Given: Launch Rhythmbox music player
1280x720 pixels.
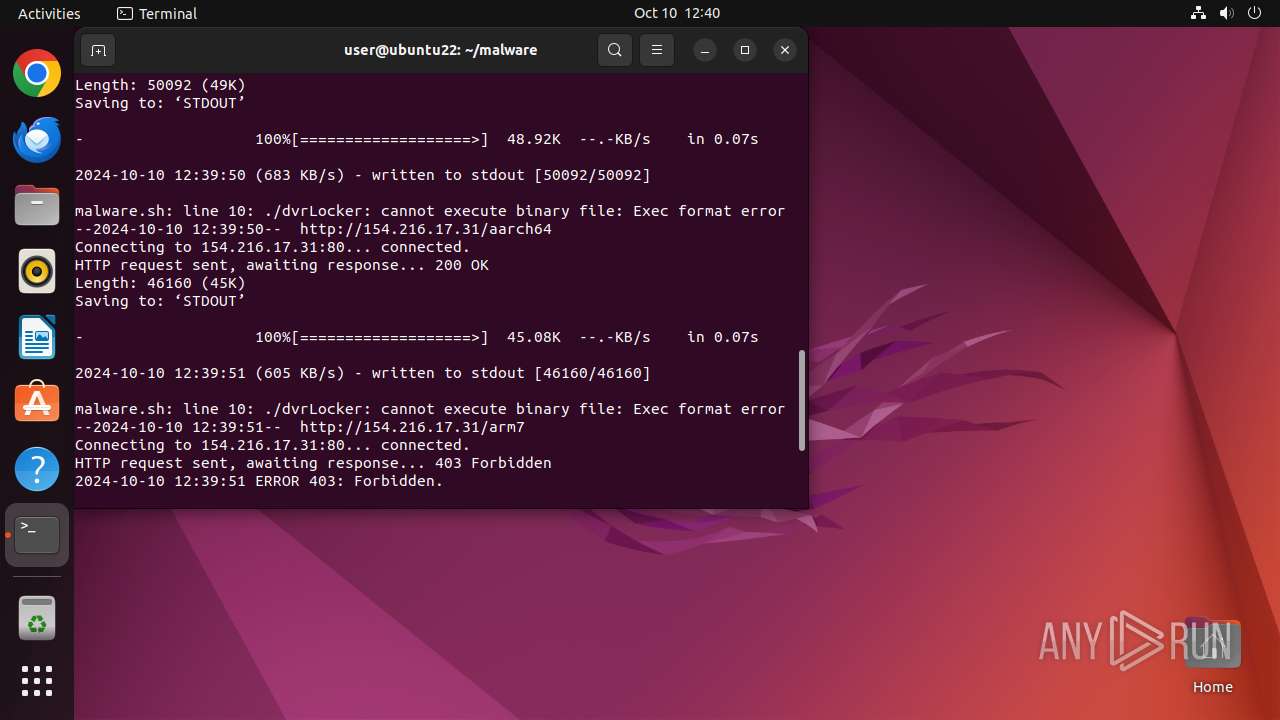Looking at the screenshot, I should (37, 271).
